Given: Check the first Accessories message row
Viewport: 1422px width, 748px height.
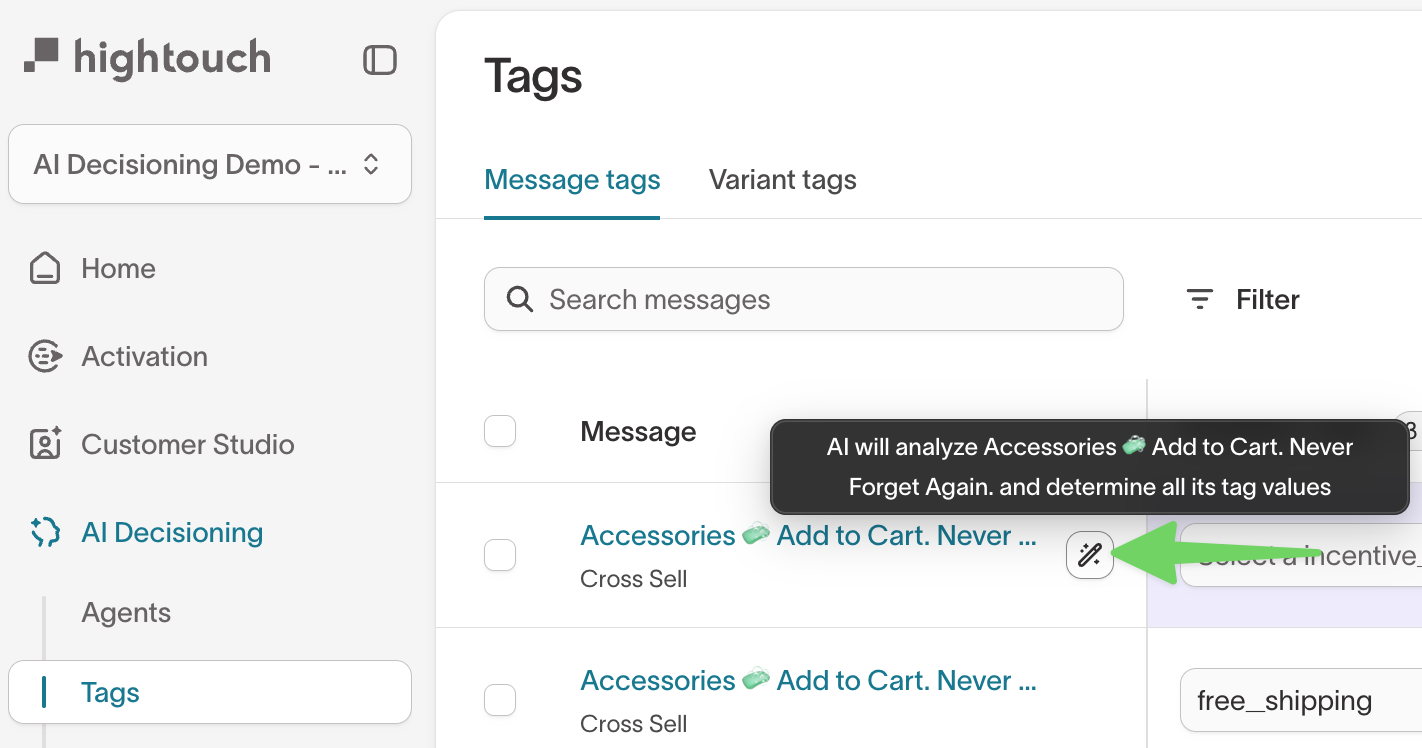Looking at the screenshot, I should pos(500,555).
